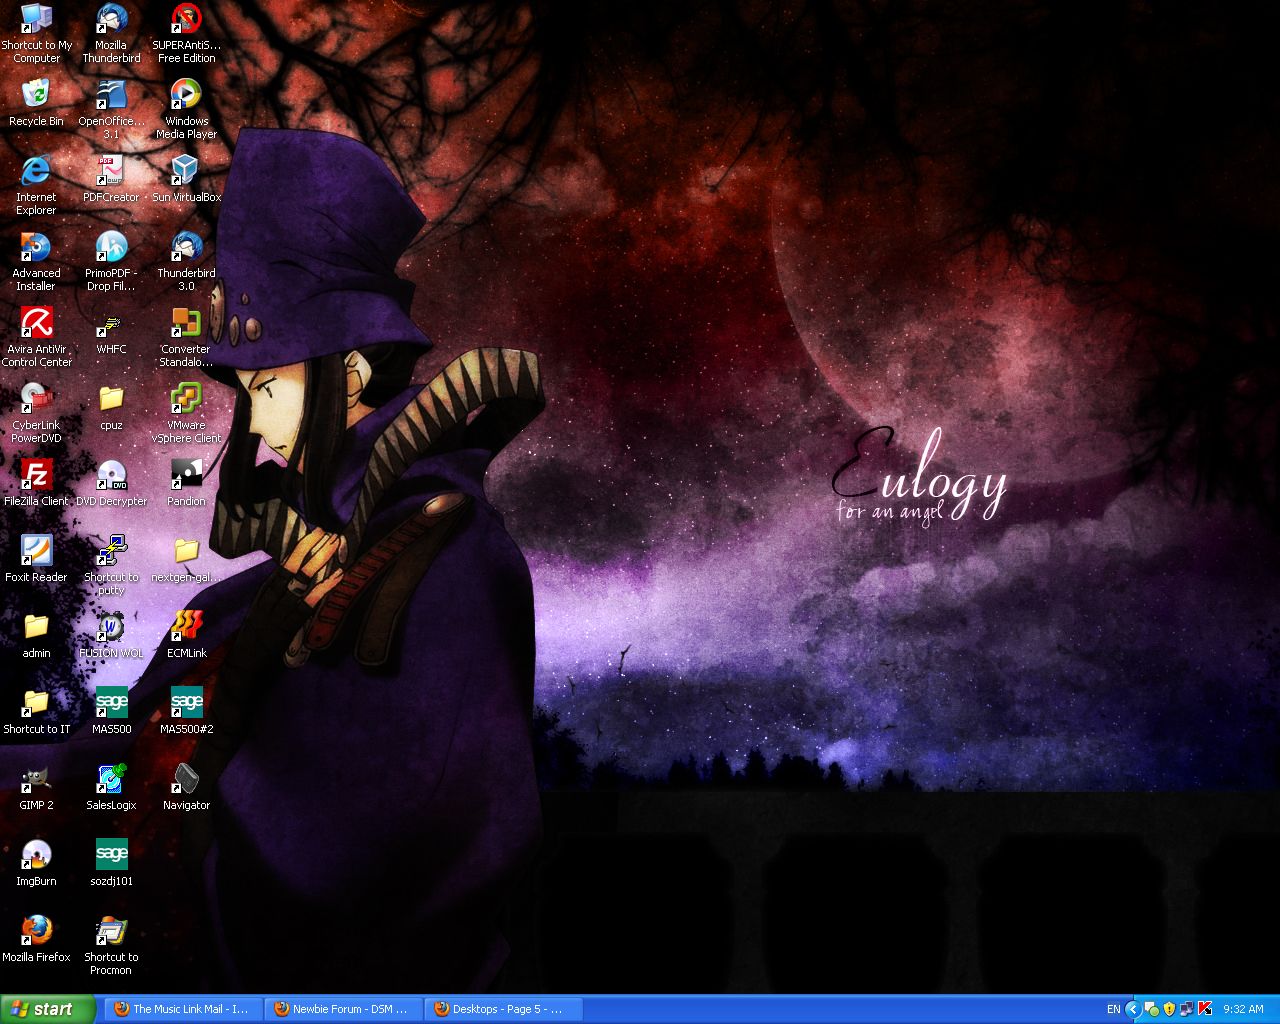Click the green status tray icon

click(1151, 1009)
